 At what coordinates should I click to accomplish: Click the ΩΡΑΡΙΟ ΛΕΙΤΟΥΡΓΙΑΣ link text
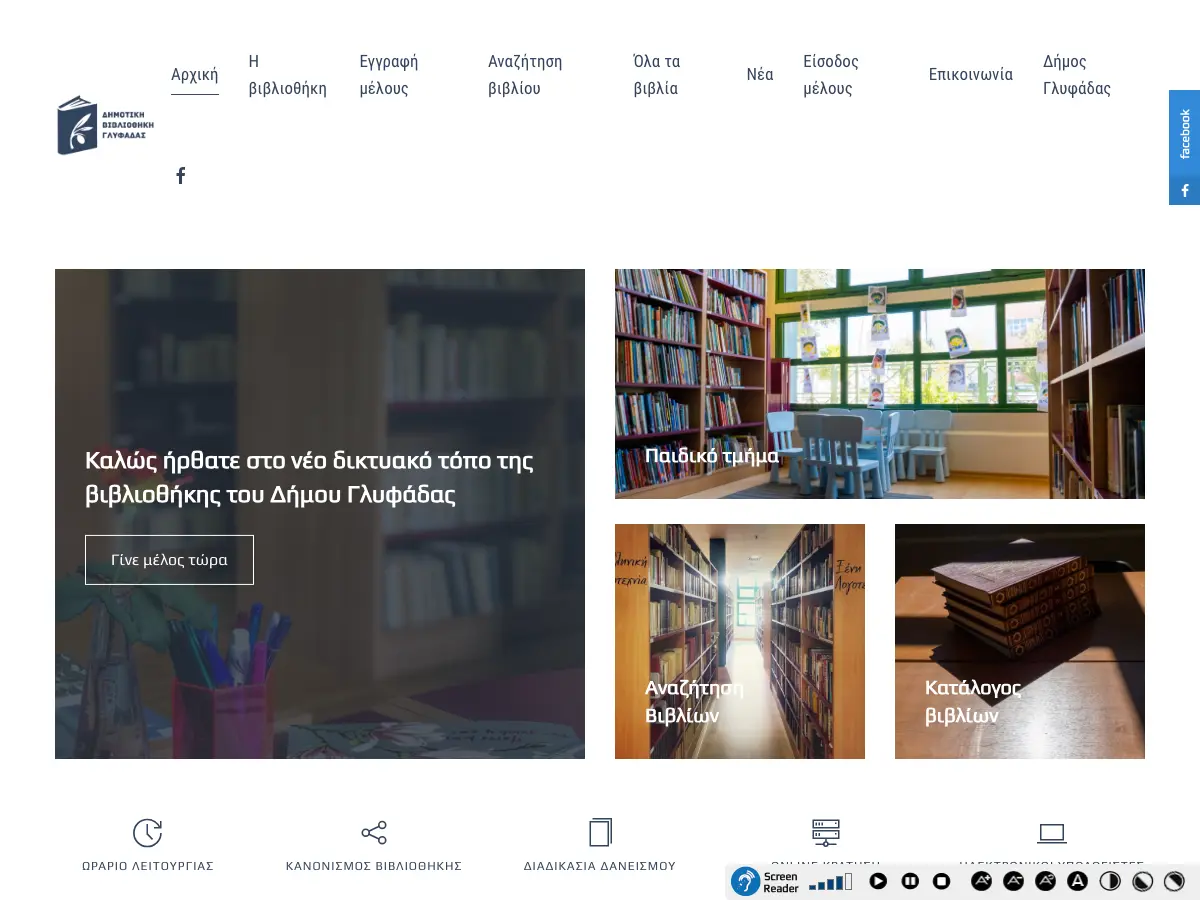click(x=148, y=866)
